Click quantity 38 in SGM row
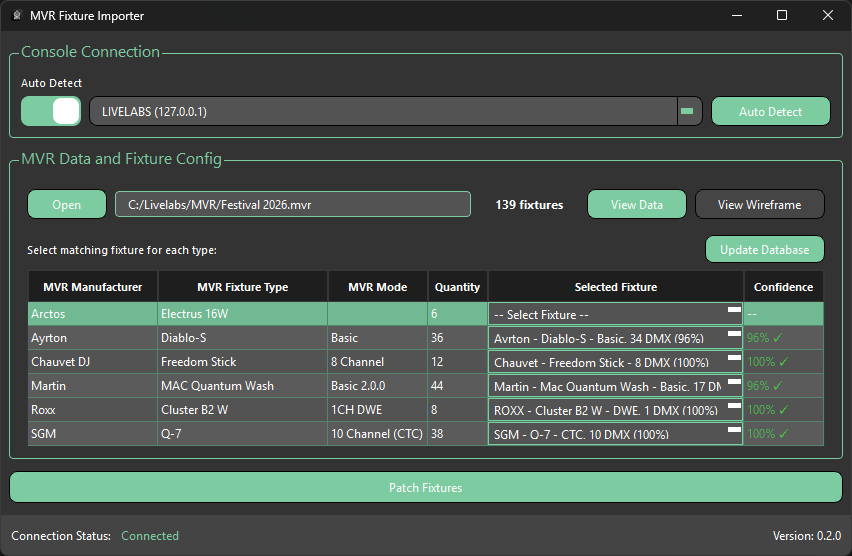 pos(458,433)
